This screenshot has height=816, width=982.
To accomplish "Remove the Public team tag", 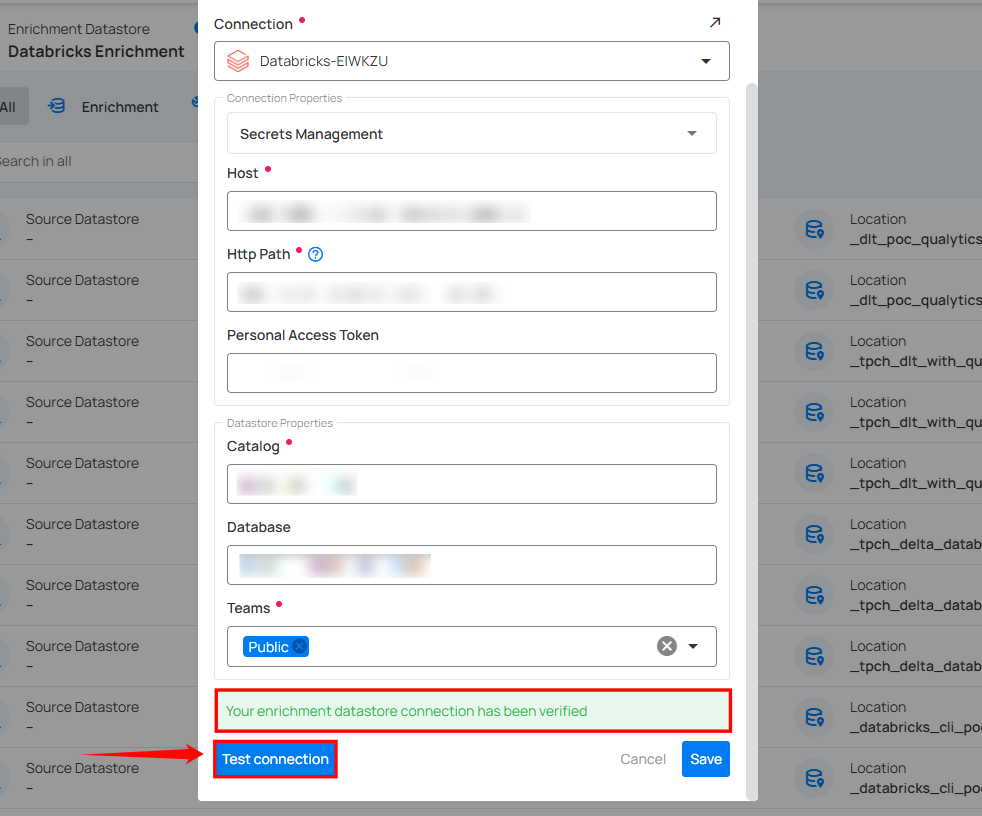I will coord(300,646).
